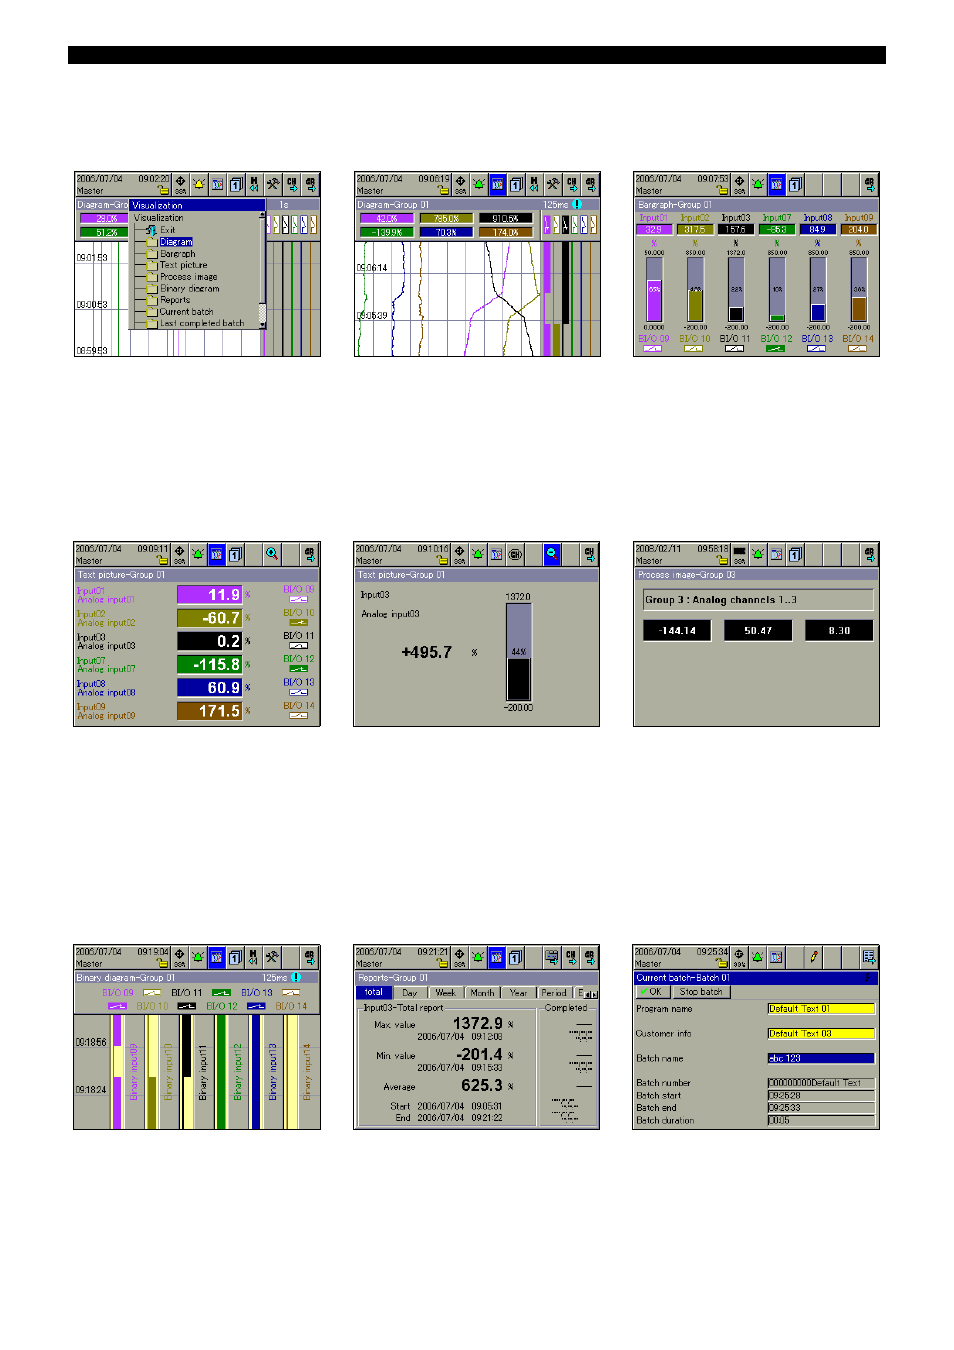This screenshot has width=954, height=1350.
Task: Choose Diagram in the Visualization menu
Action: coord(176,242)
